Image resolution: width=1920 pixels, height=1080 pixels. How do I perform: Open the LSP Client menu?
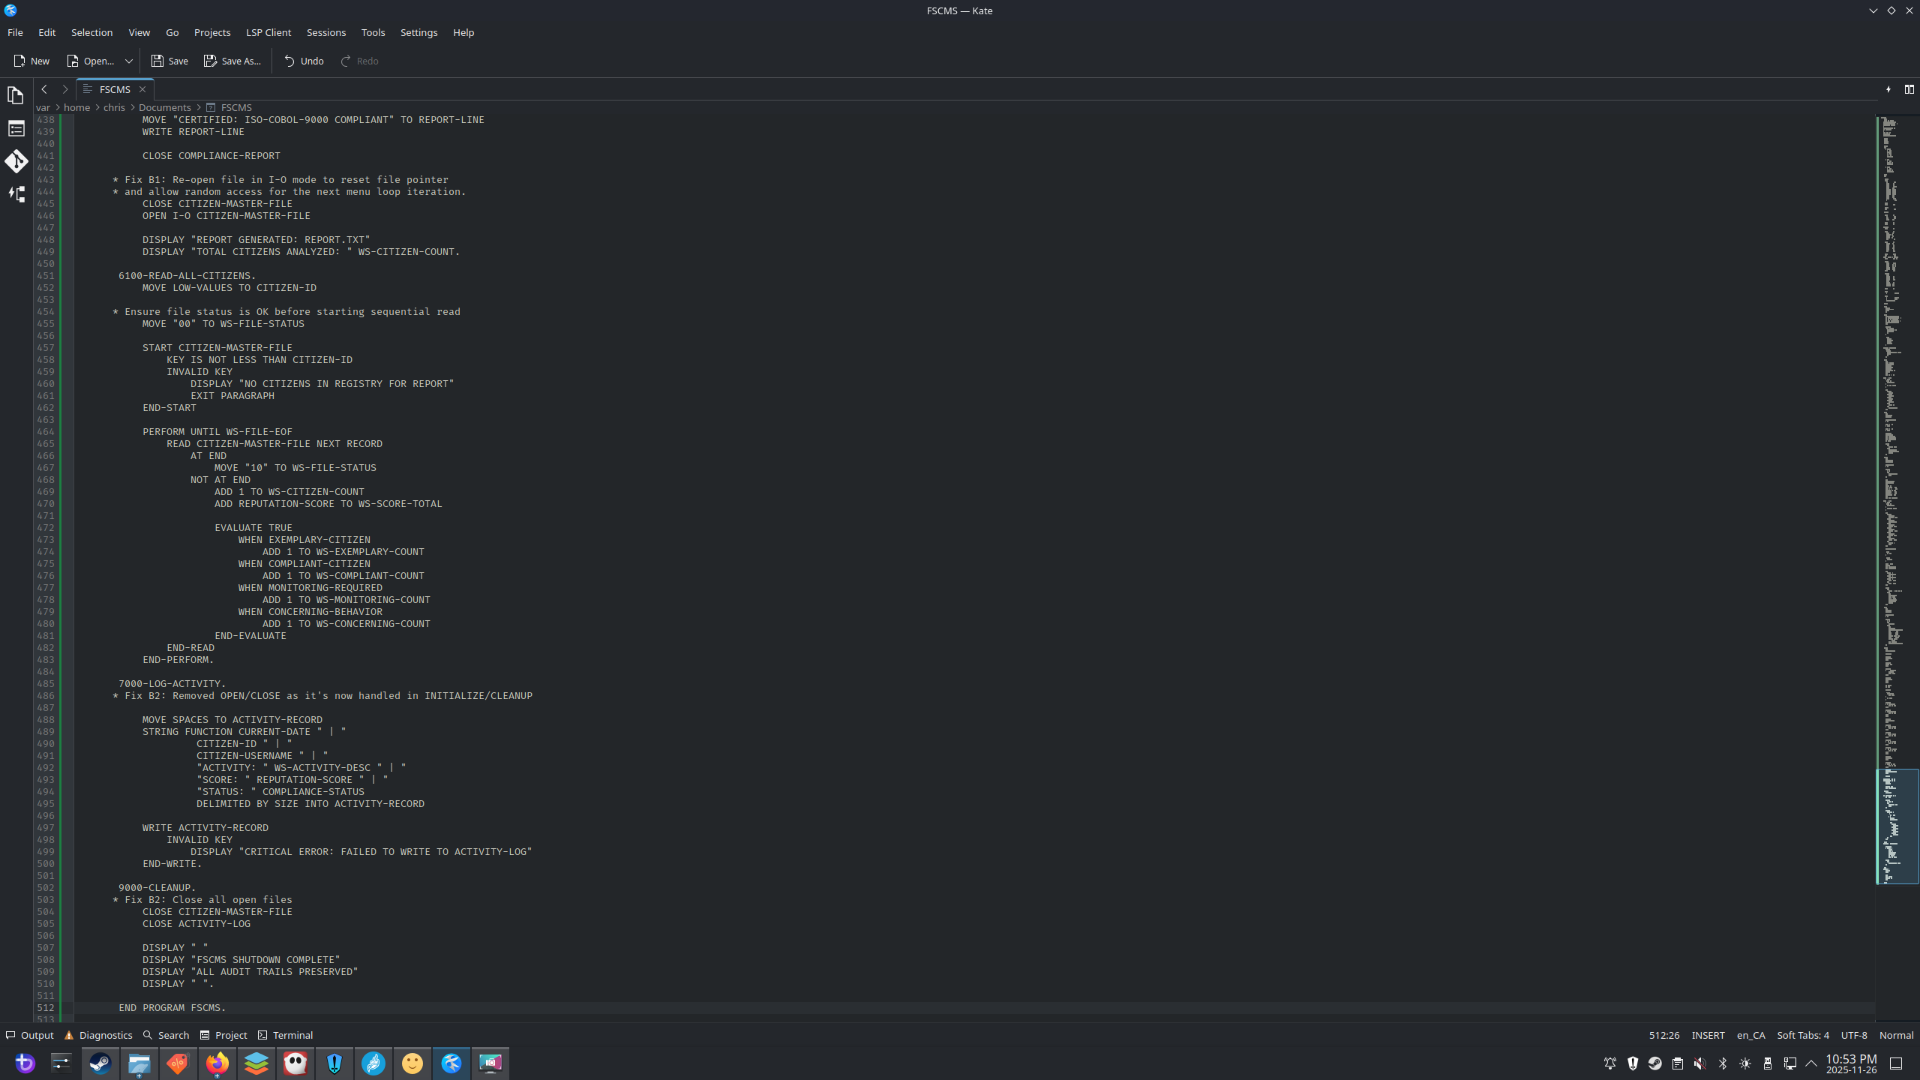[268, 32]
